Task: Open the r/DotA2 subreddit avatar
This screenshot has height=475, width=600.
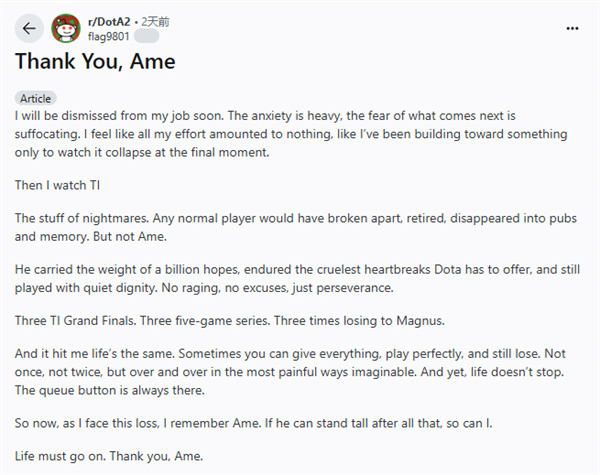Action: [x=67, y=28]
